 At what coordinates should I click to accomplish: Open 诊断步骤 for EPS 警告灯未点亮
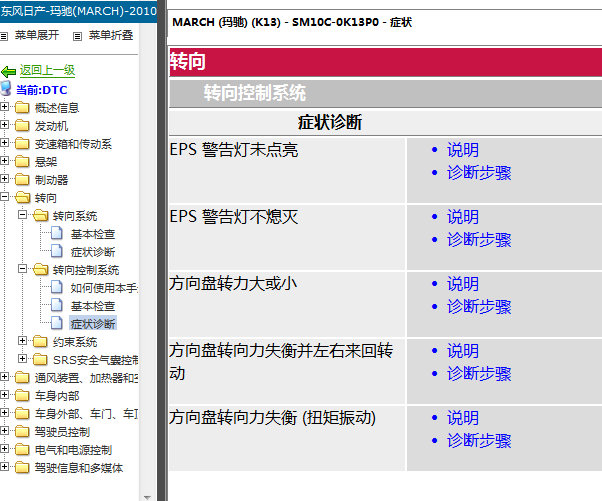point(479,173)
